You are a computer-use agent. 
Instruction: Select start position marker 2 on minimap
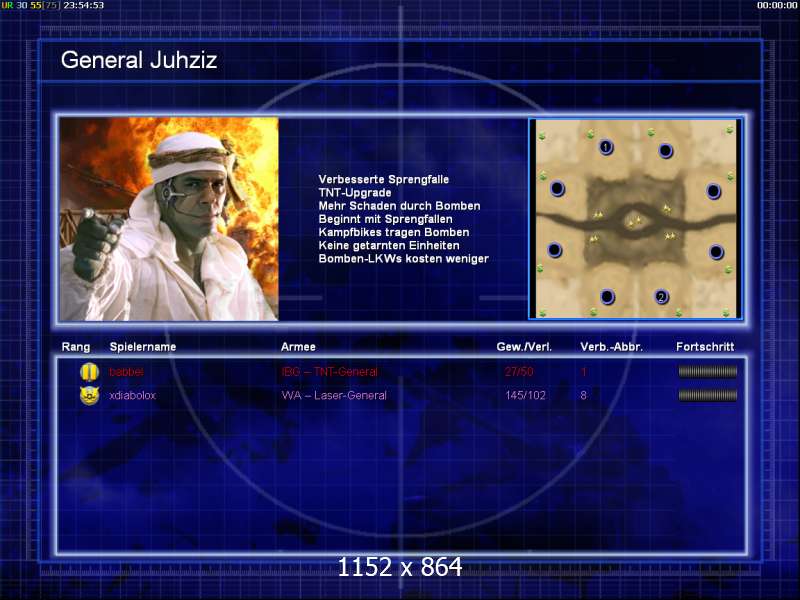[x=661, y=297]
